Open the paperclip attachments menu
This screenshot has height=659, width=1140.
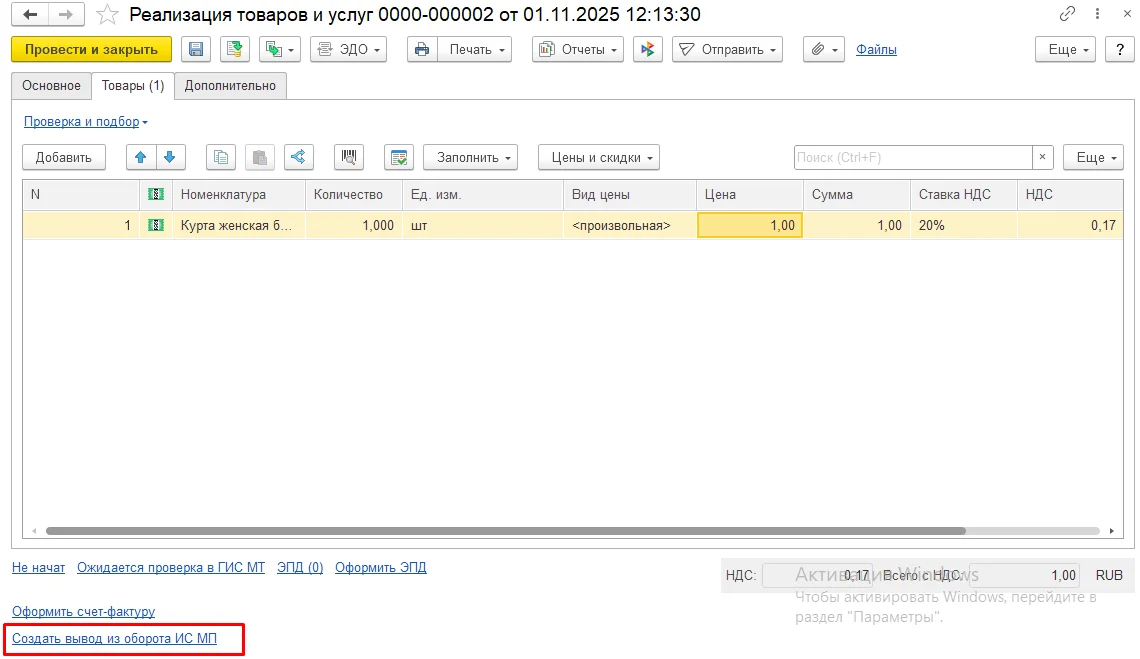[x=824, y=49]
